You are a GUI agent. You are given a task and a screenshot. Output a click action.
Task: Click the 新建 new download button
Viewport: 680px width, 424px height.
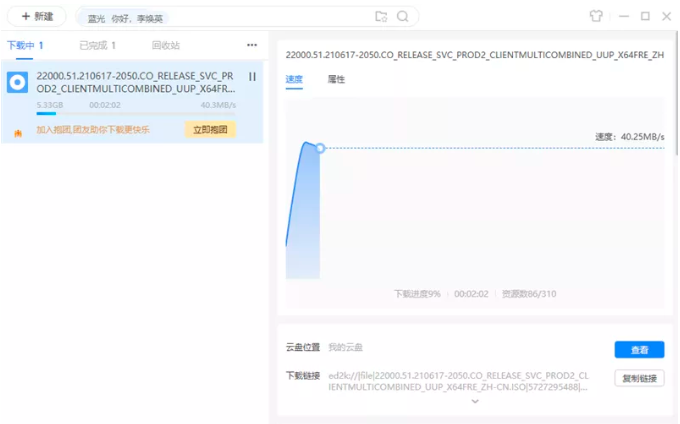37,17
